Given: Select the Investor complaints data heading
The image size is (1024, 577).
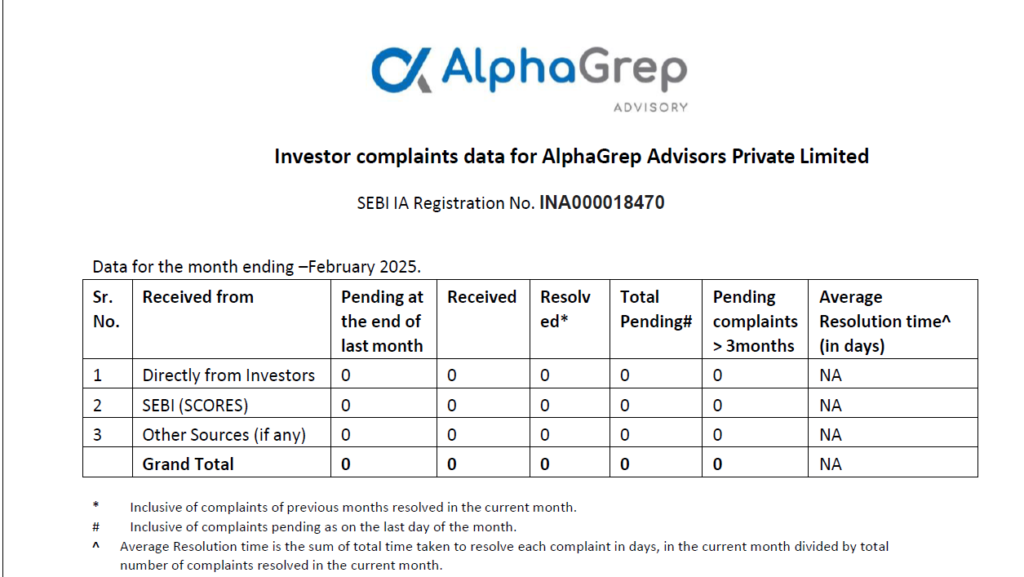Looking at the screenshot, I should point(571,157).
